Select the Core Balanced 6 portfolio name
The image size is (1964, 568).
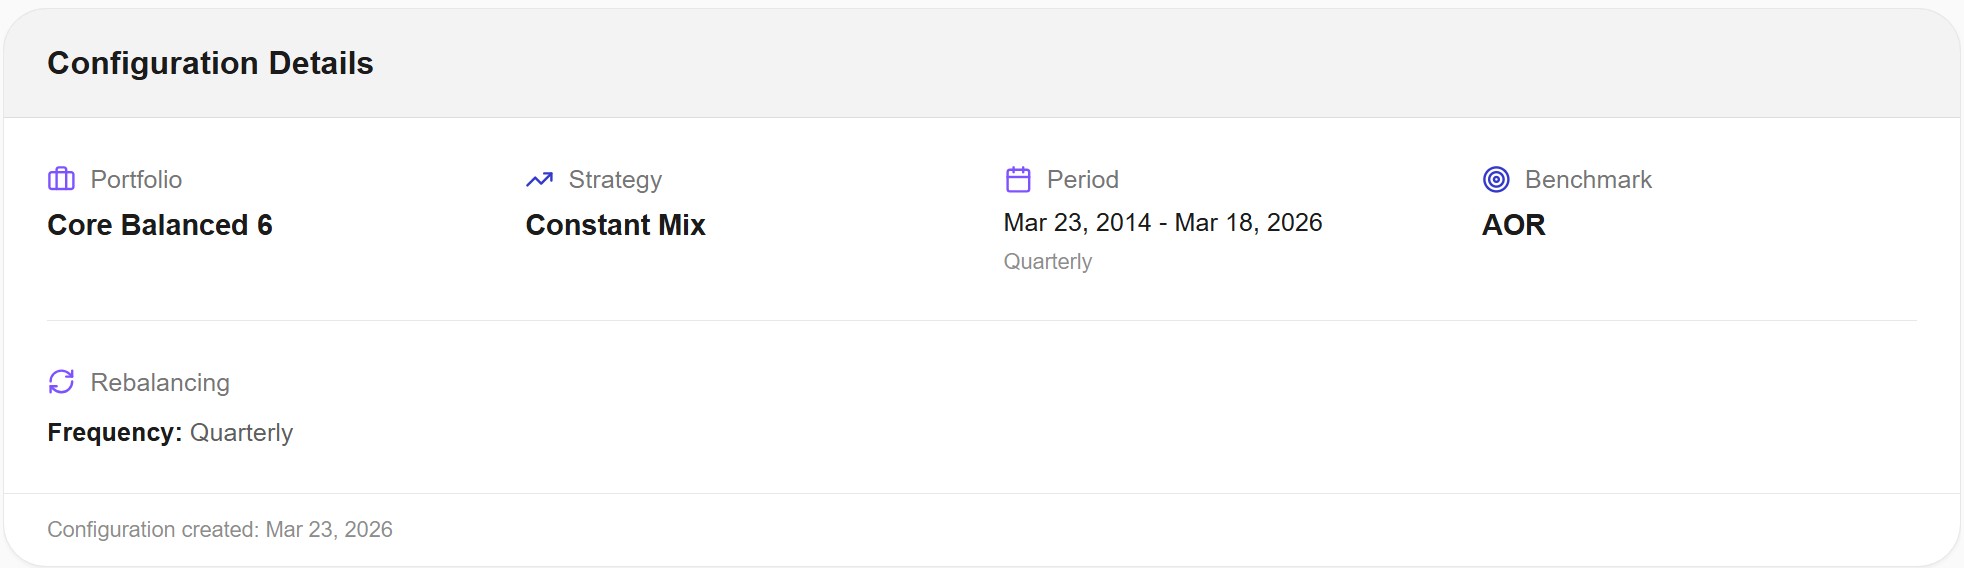click(160, 225)
